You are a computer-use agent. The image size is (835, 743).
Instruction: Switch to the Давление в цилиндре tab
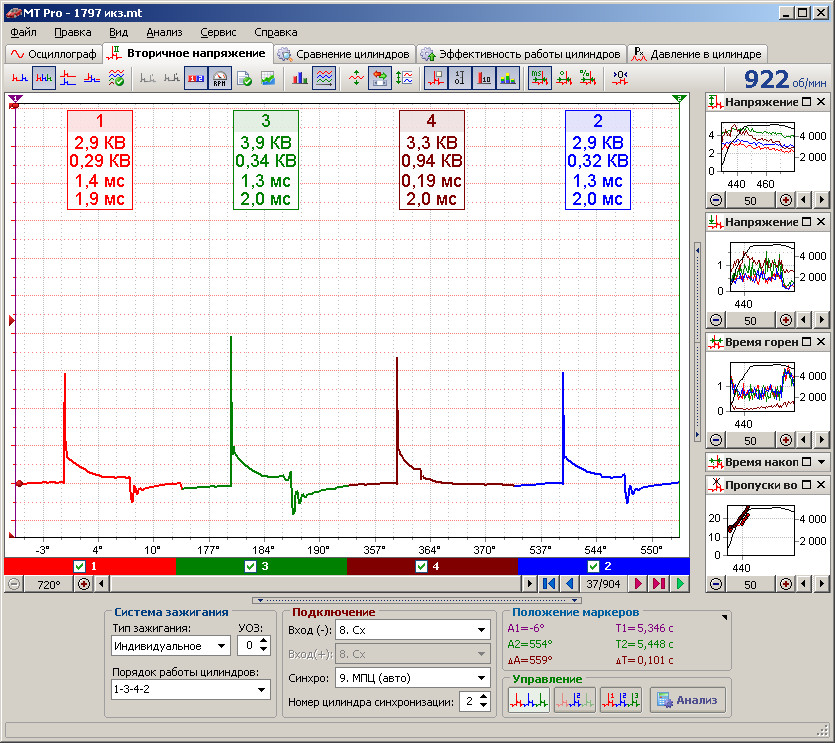[698, 54]
